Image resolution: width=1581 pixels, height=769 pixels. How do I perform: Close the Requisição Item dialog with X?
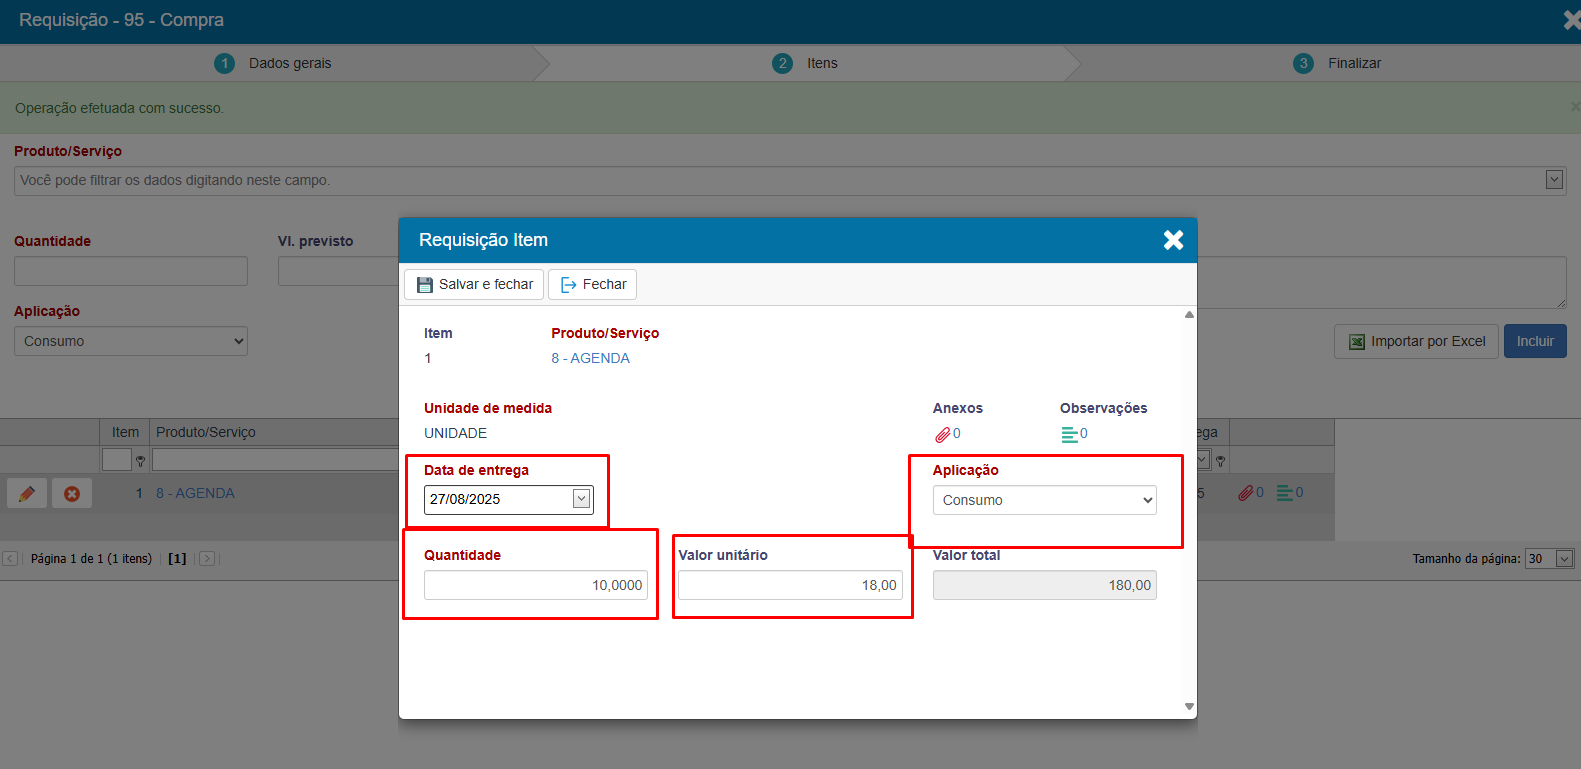pos(1173,240)
